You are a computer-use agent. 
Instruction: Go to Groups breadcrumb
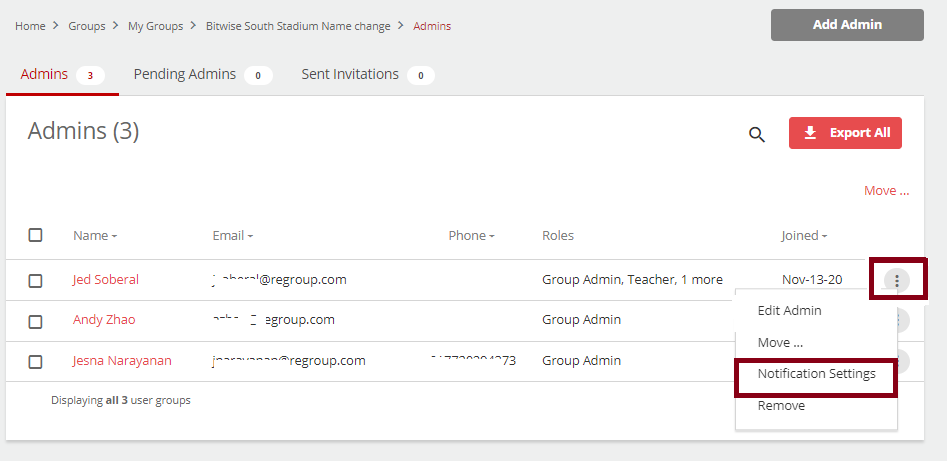pos(86,27)
